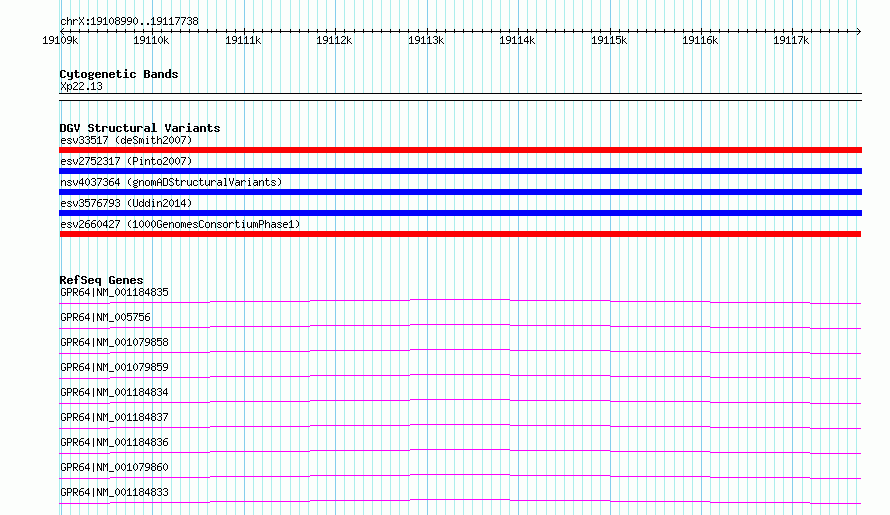The image size is (890, 515).
Task: Select transcript GPR64|NM_001184835 label
Action: coord(114,292)
